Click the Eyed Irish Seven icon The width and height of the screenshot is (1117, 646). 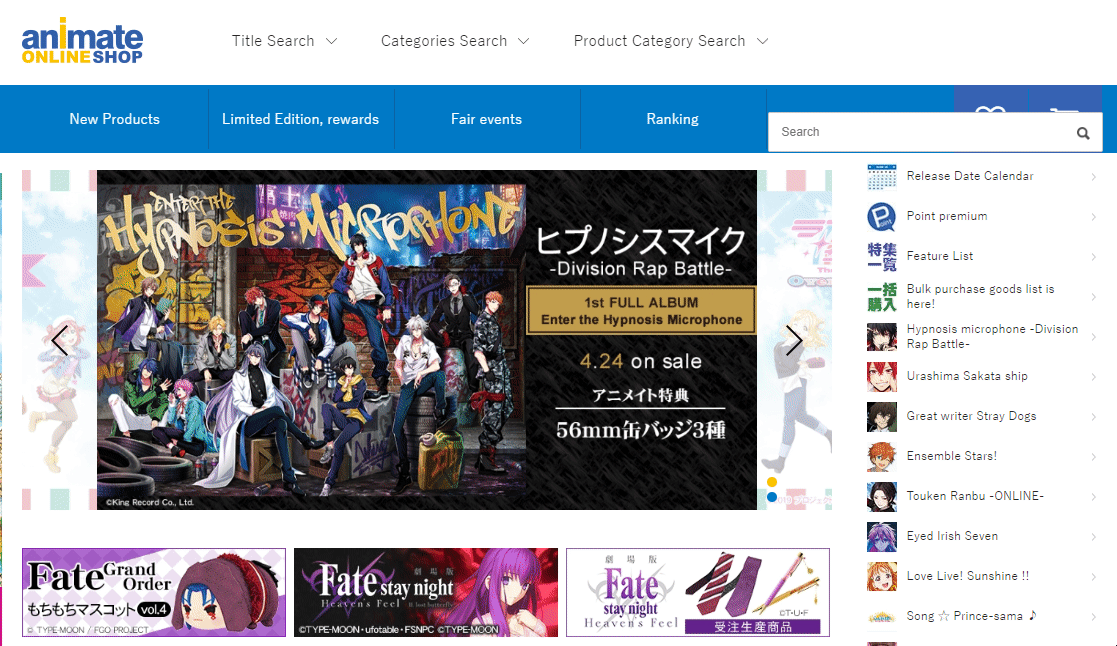click(x=881, y=536)
